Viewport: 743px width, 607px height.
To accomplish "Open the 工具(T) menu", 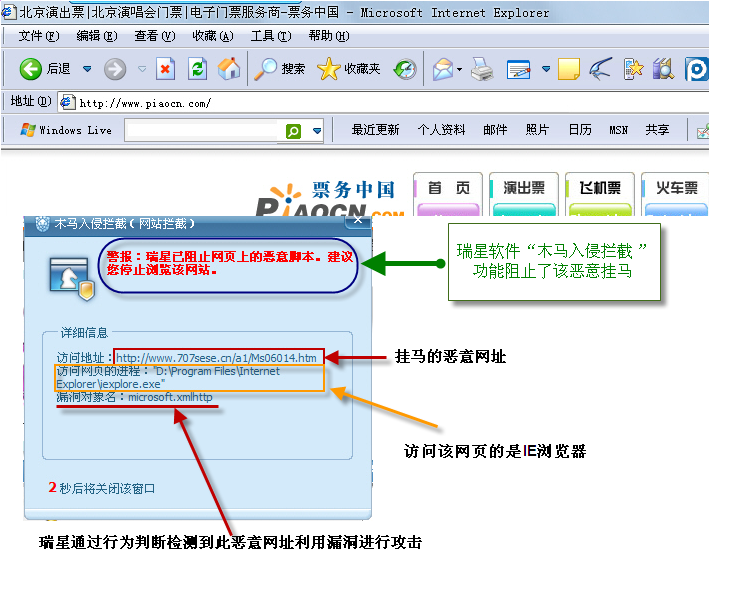I will click(x=271, y=36).
